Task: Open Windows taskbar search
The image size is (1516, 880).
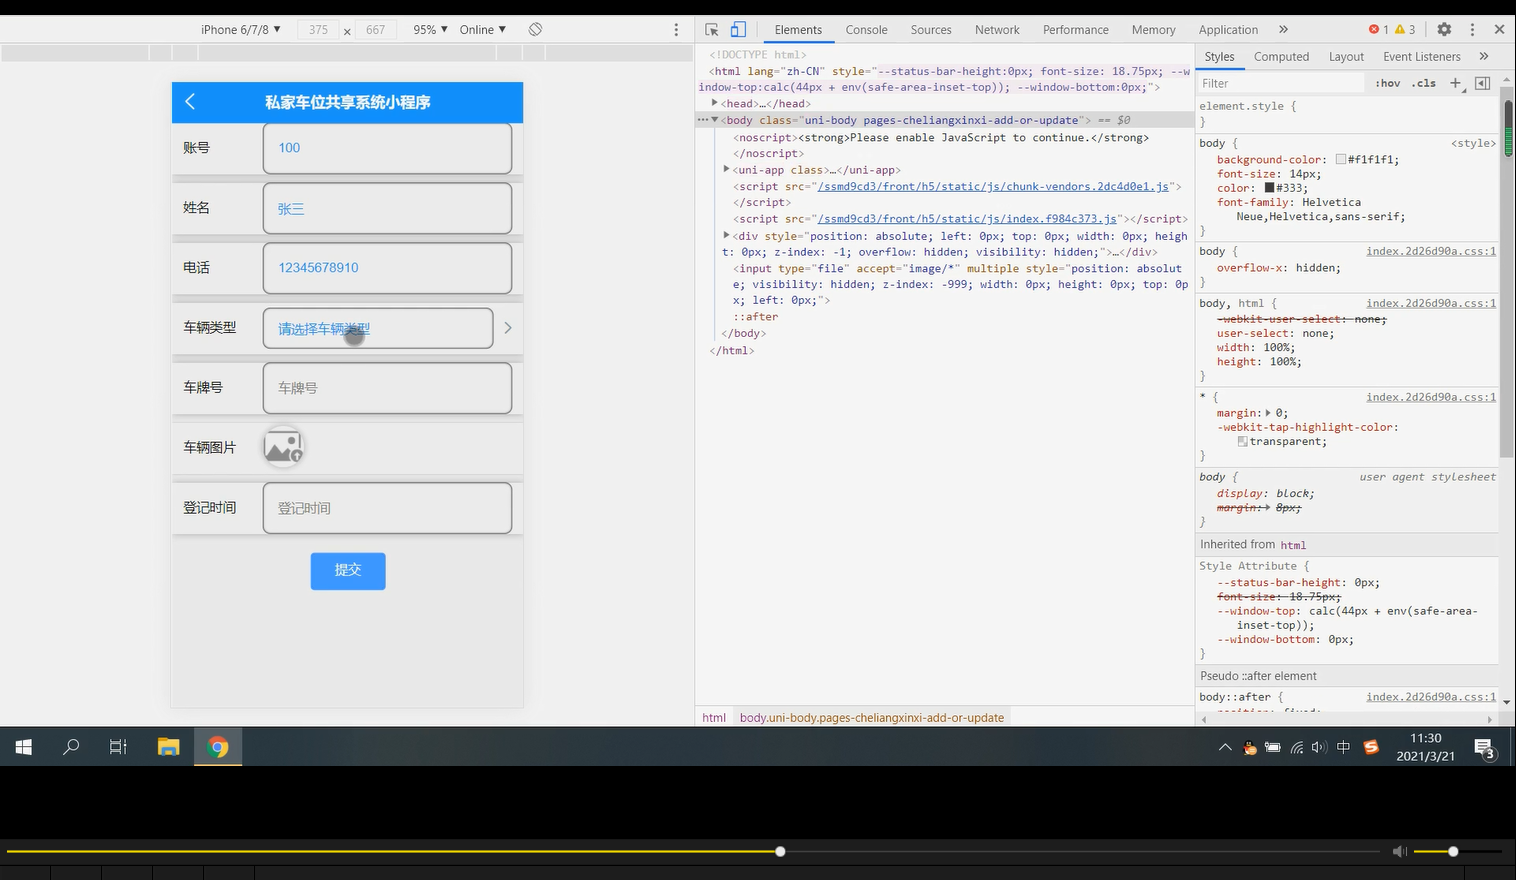Action: pyautogui.click(x=71, y=746)
